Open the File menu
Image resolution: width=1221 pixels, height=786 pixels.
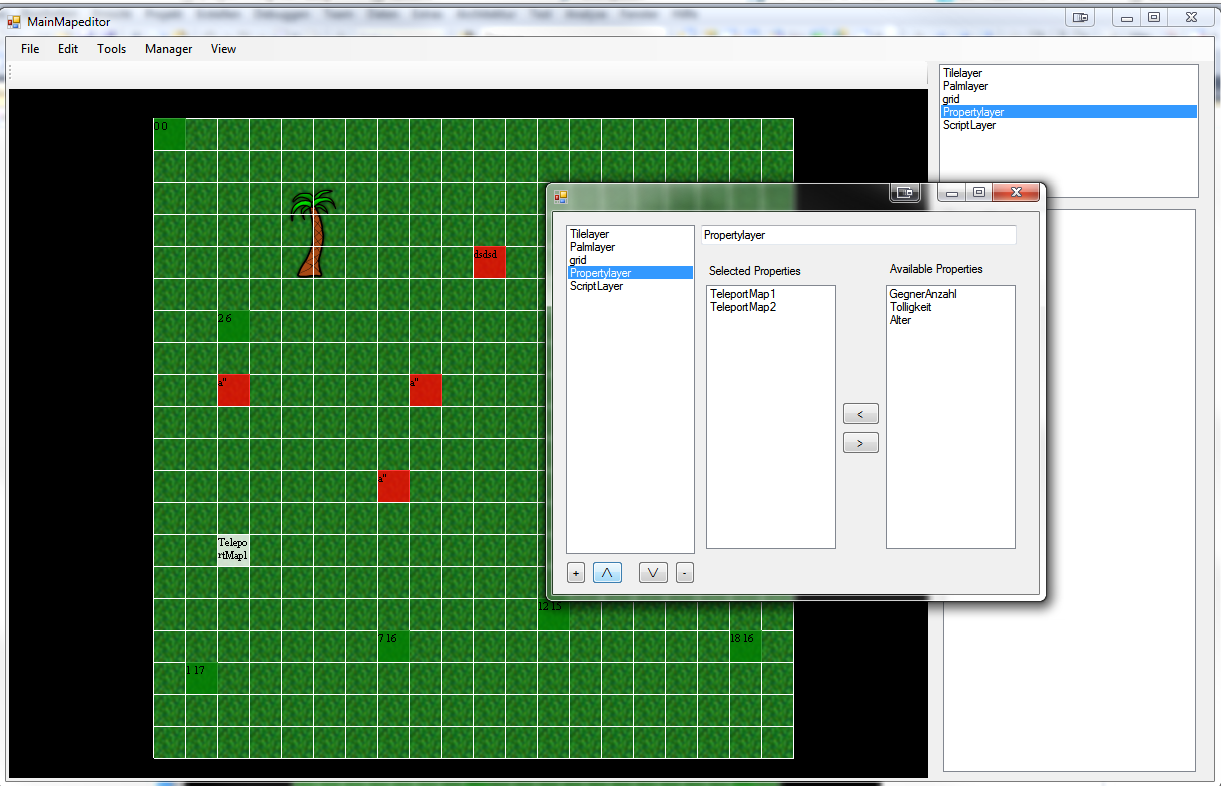tap(30, 49)
